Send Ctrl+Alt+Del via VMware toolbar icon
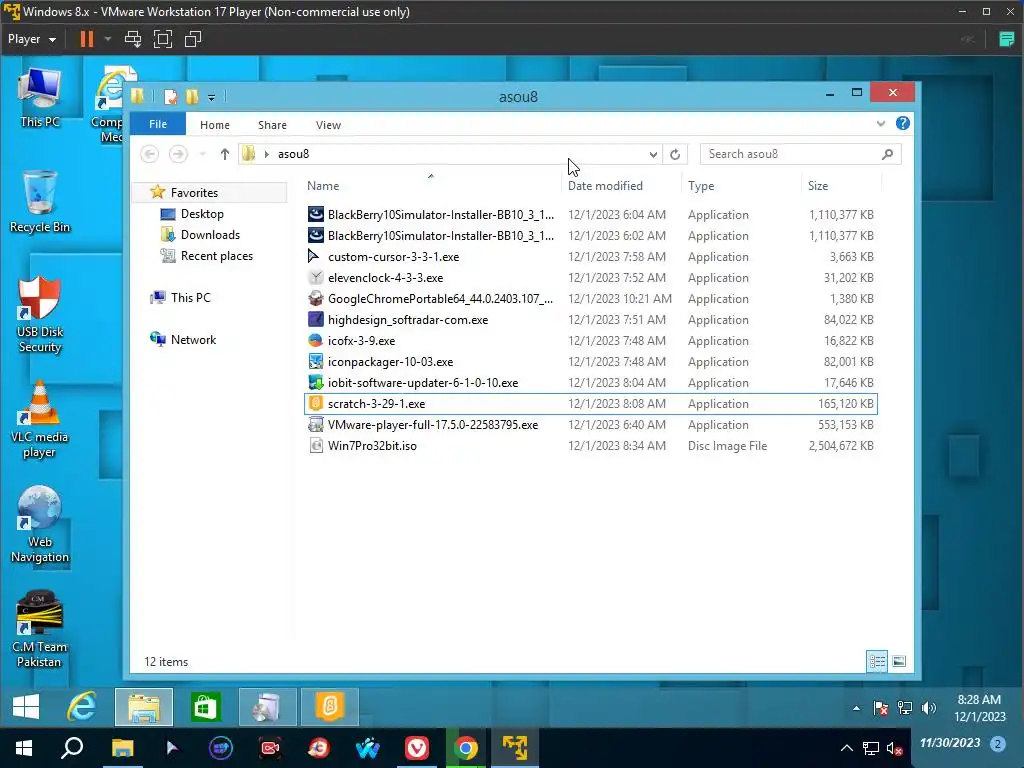This screenshot has height=768, width=1024. click(x=133, y=39)
